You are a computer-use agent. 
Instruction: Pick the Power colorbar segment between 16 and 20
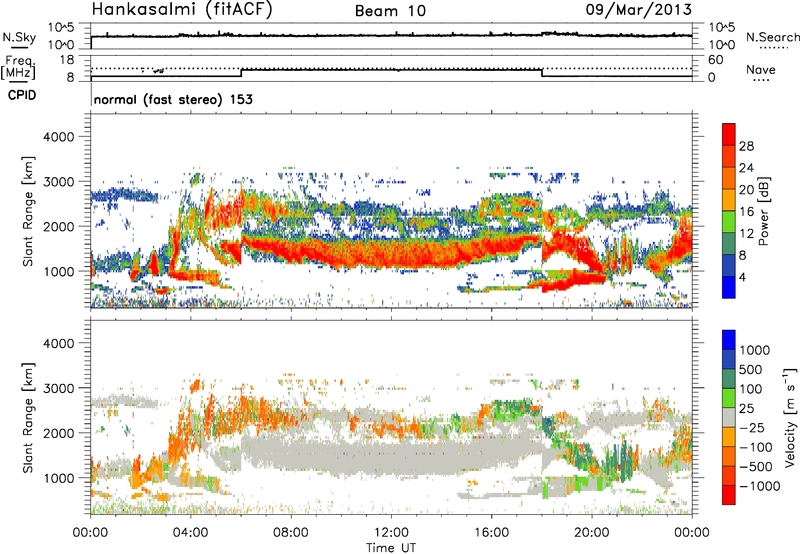(x=729, y=199)
